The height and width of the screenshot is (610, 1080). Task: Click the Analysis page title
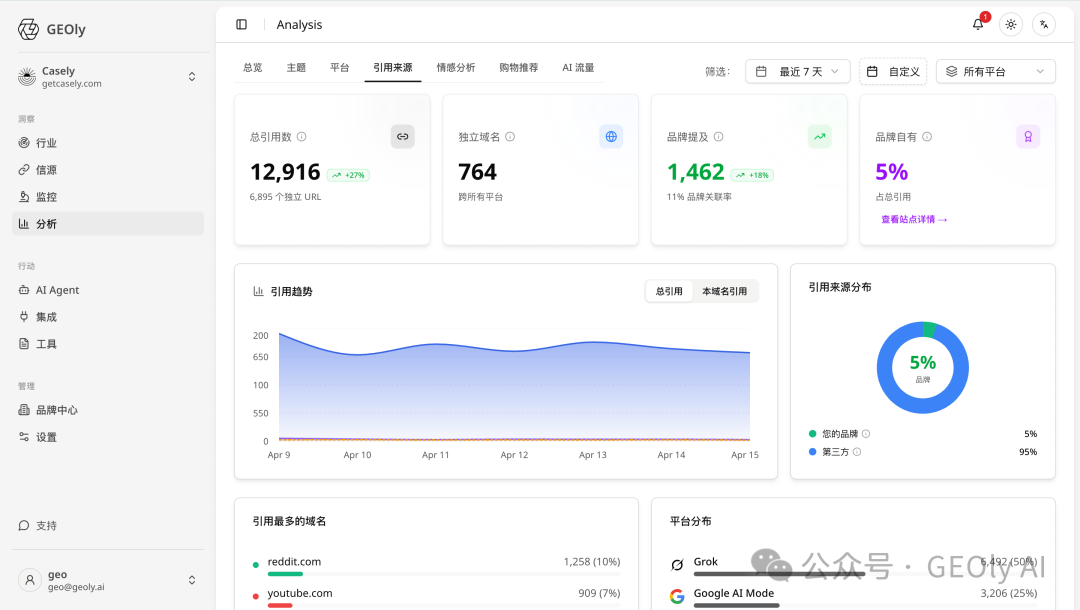point(299,25)
